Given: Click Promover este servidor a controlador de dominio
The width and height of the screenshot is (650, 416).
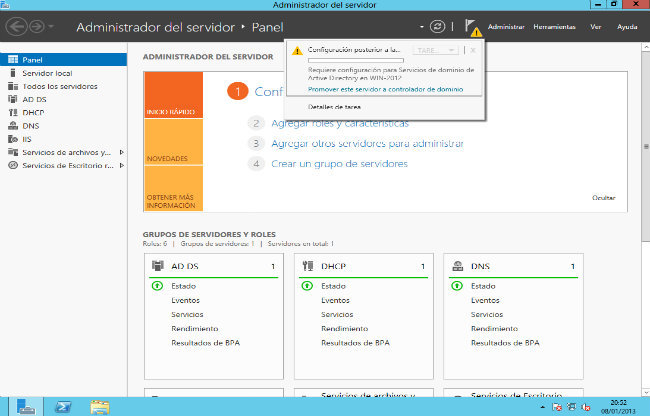Looking at the screenshot, I should (385, 89).
